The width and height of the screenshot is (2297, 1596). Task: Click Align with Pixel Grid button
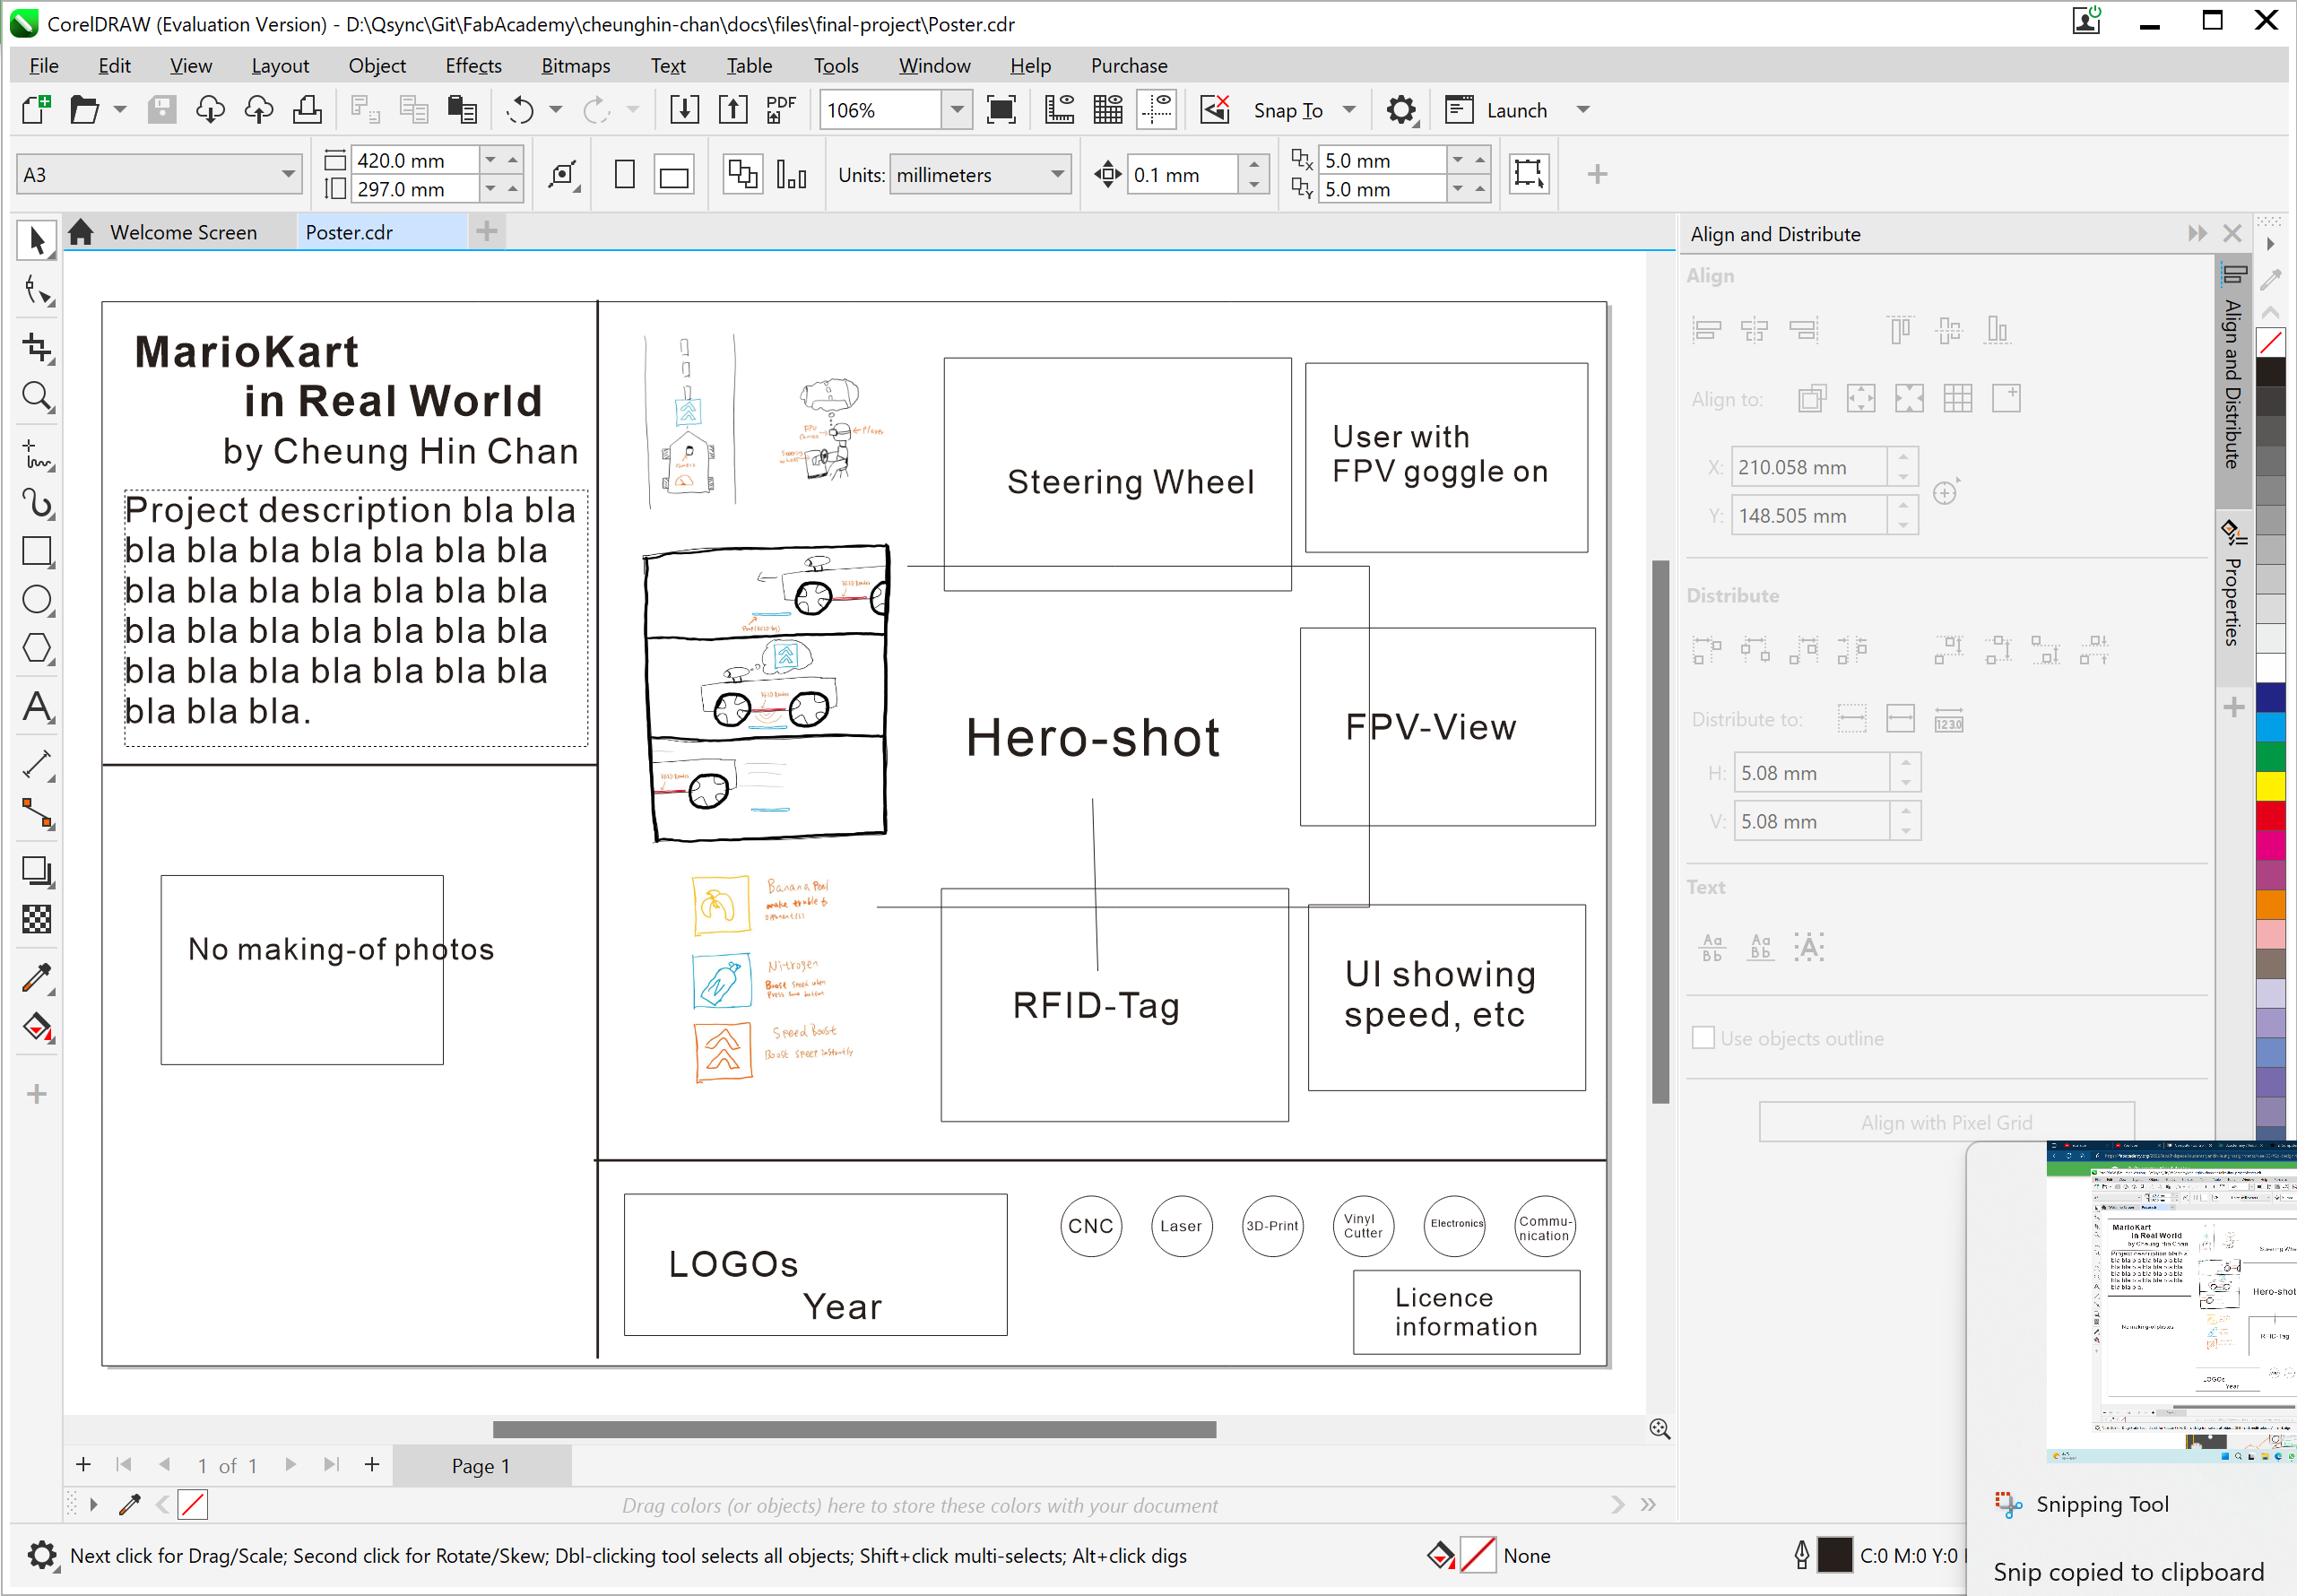click(x=1946, y=1122)
